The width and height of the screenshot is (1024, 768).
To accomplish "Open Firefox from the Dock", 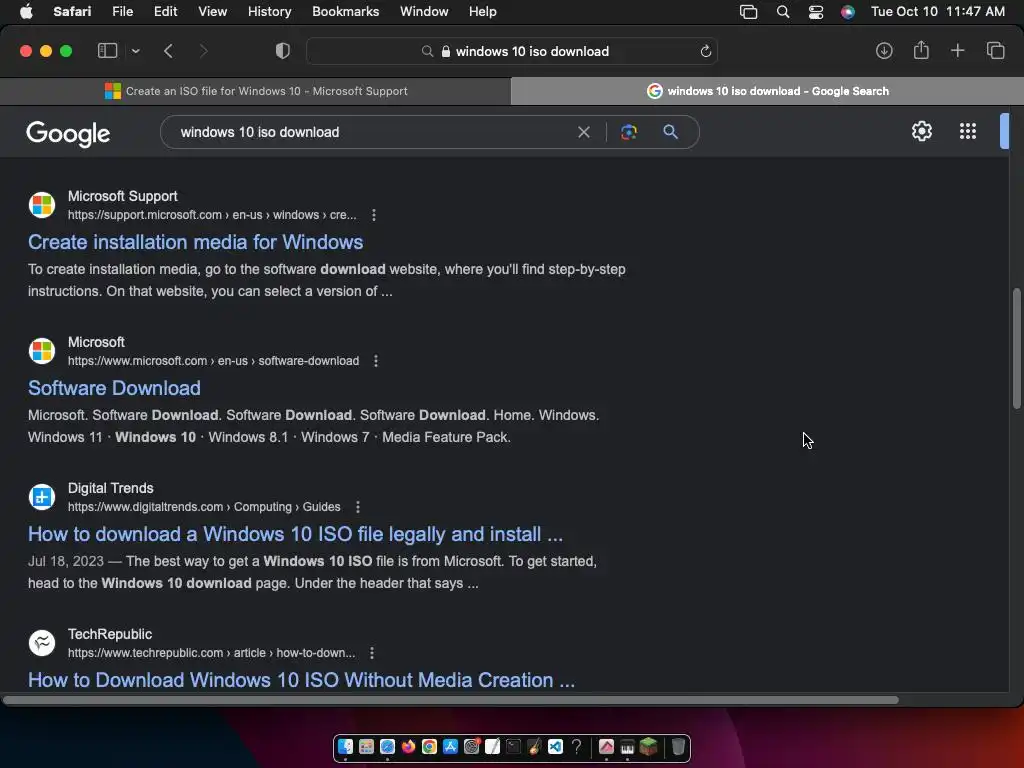I will [x=408, y=746].
